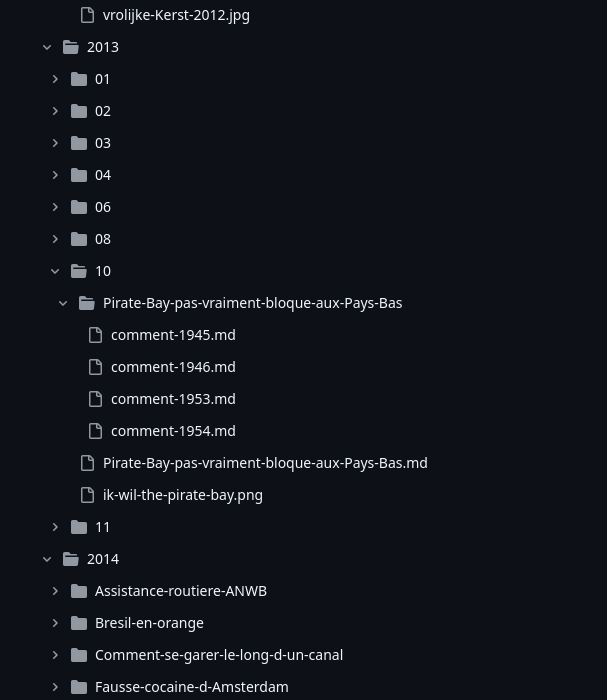Open comment-1954.md file
The image size is (607, 700).
(x=173, y=431)
